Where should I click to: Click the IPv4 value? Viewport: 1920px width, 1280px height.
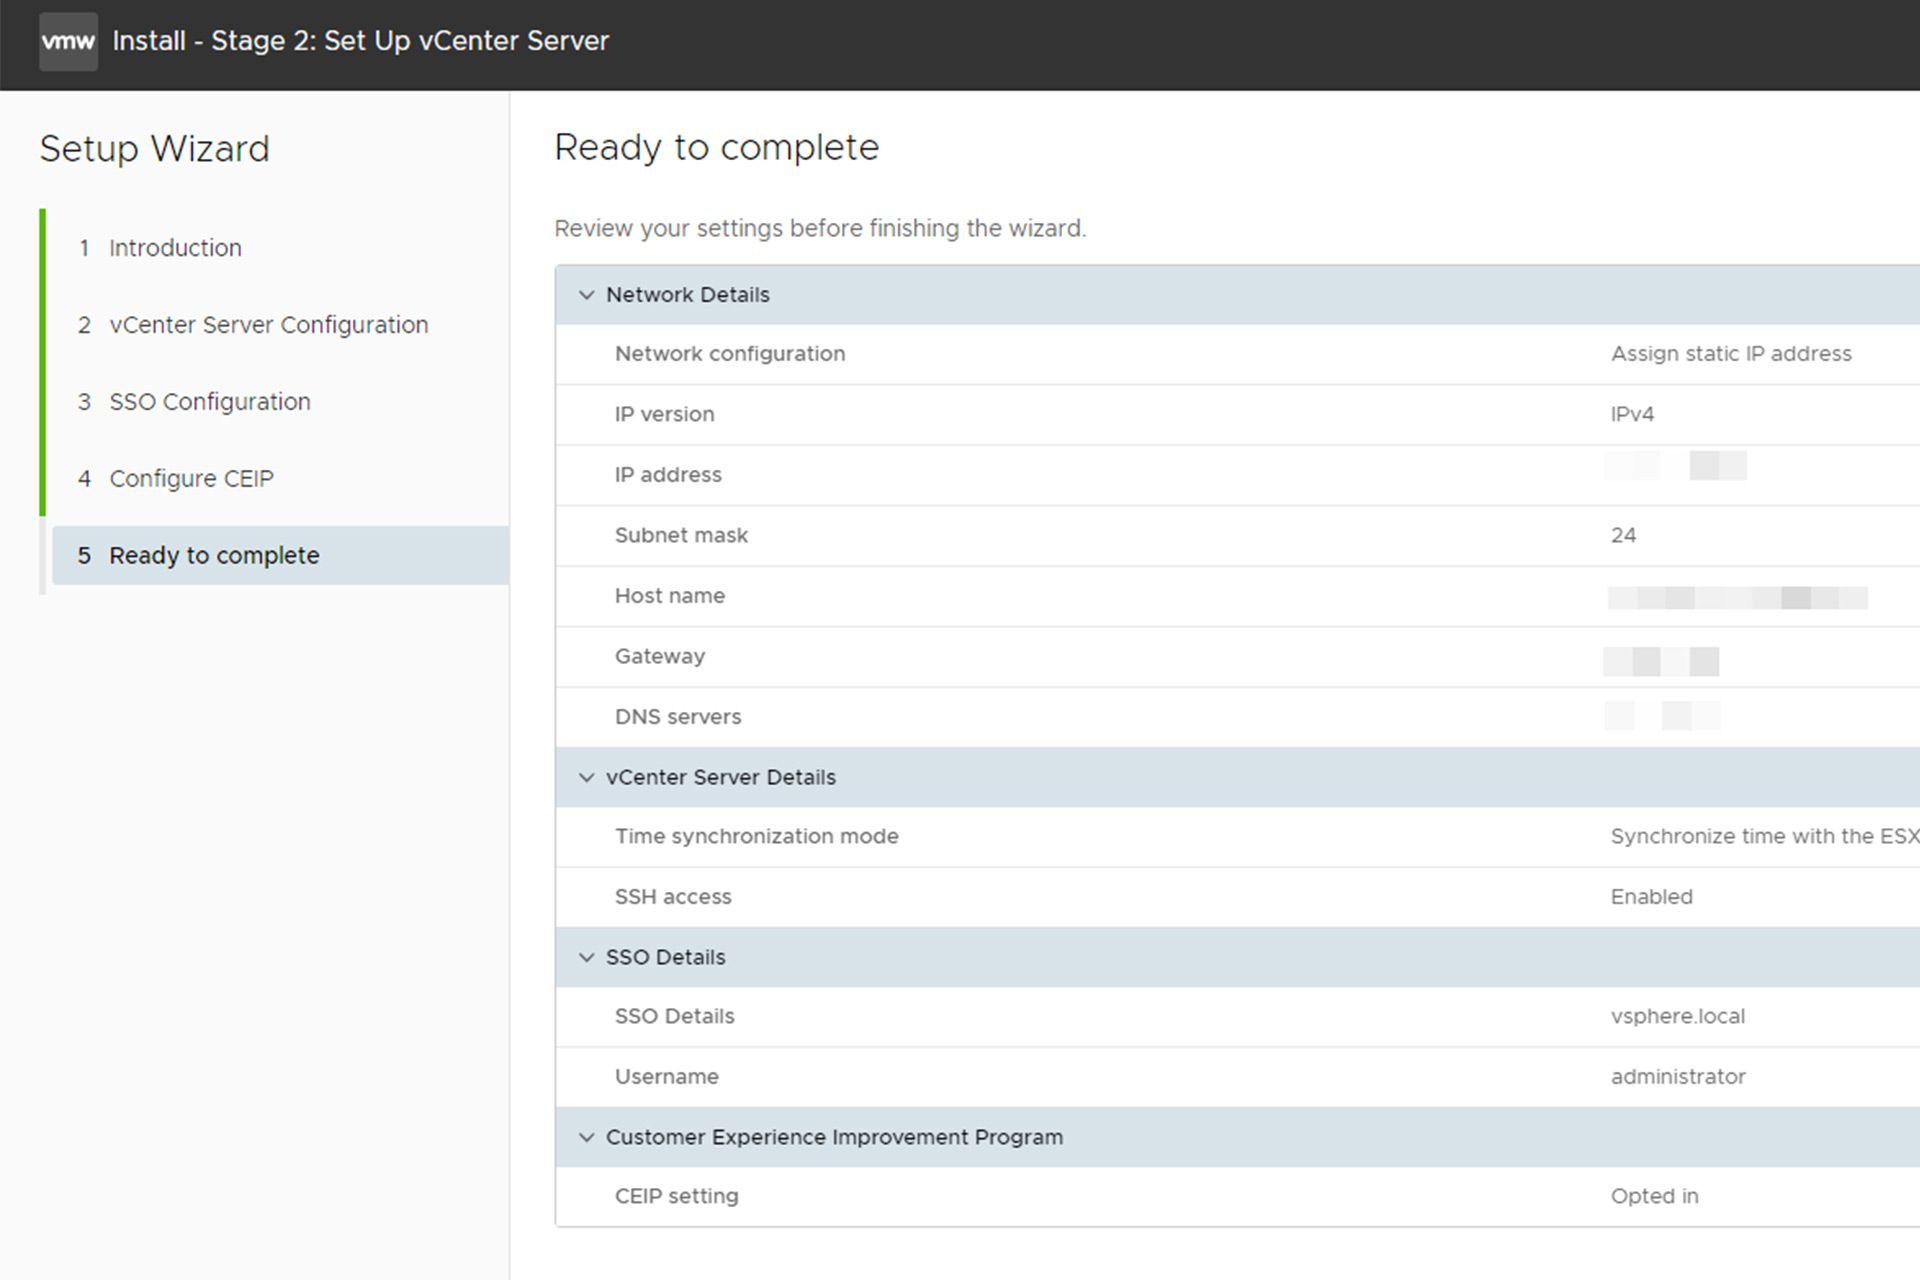tap(1632, 414)
